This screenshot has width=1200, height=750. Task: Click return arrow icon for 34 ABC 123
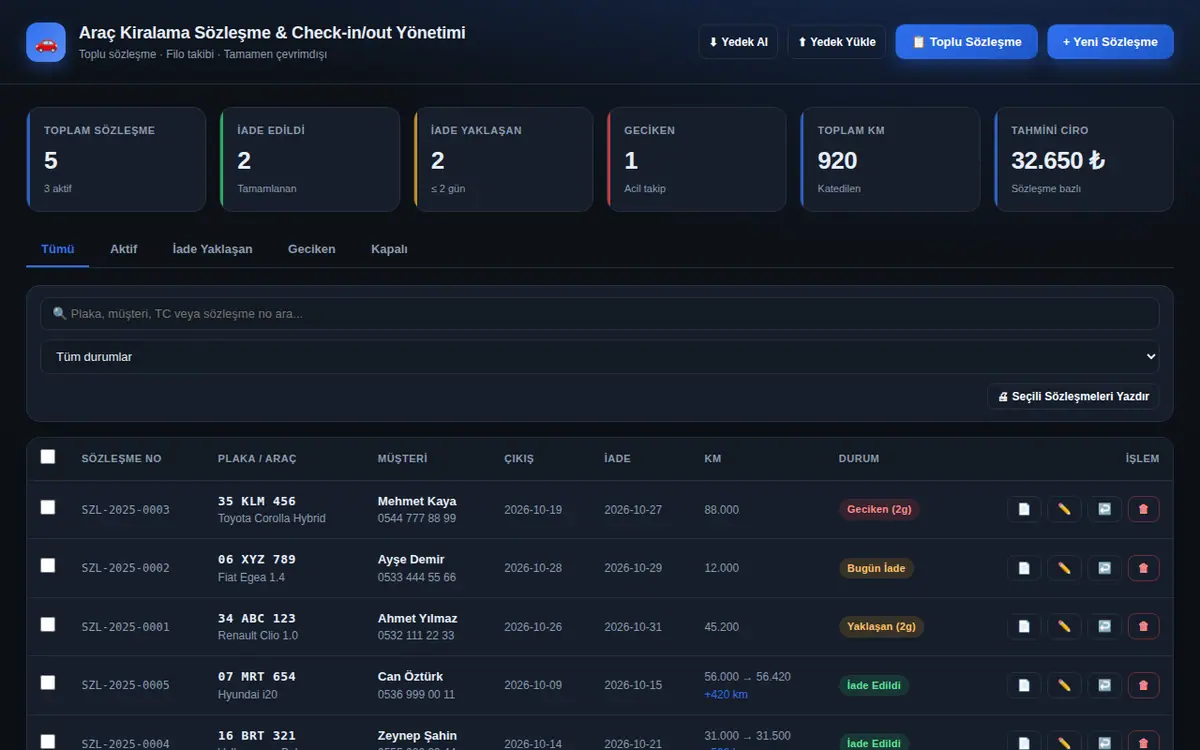(1104, 626)
